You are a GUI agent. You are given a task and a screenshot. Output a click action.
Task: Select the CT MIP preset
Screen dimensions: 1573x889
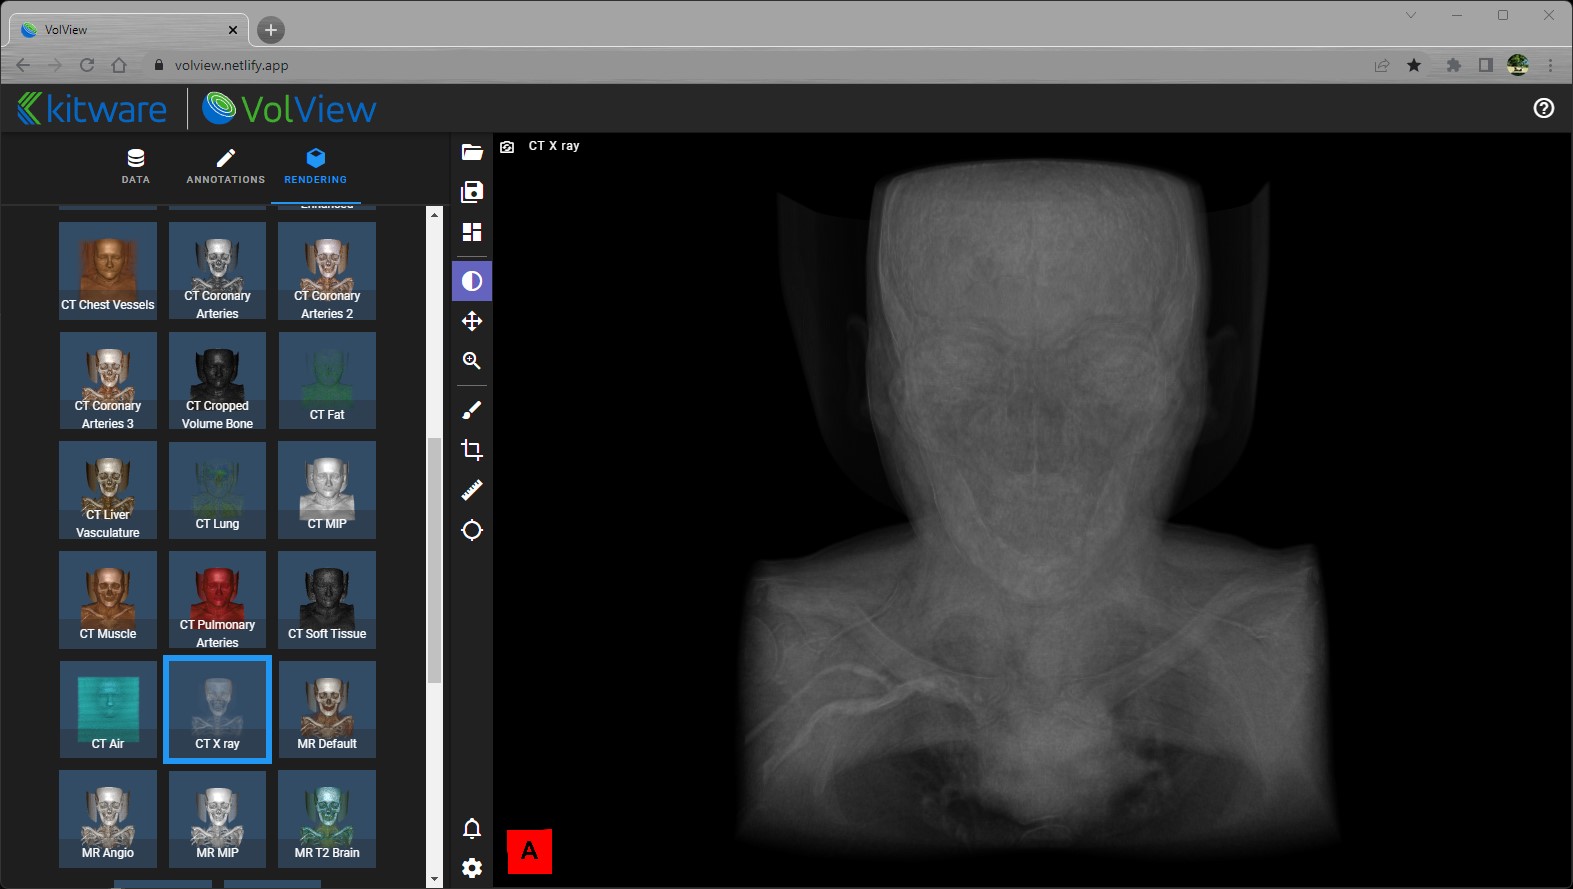tap(327, 490)
